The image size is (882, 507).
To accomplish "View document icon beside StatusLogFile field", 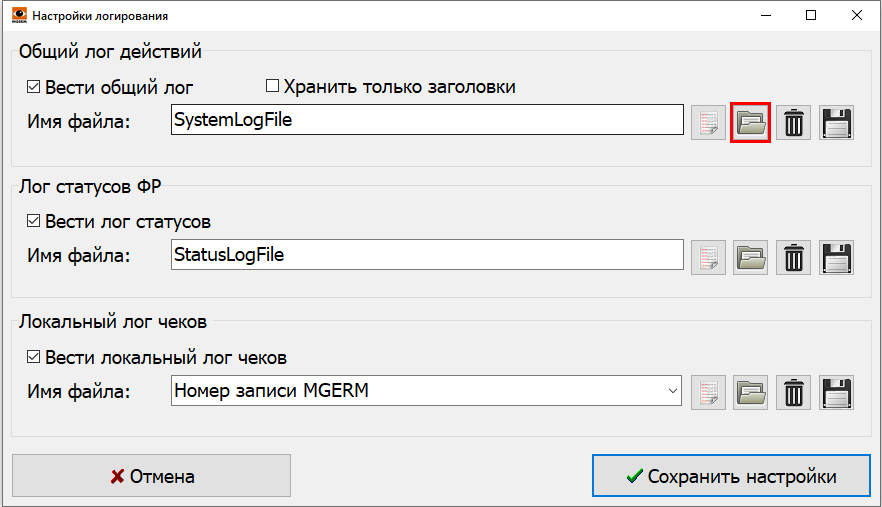I will point(708,257).
